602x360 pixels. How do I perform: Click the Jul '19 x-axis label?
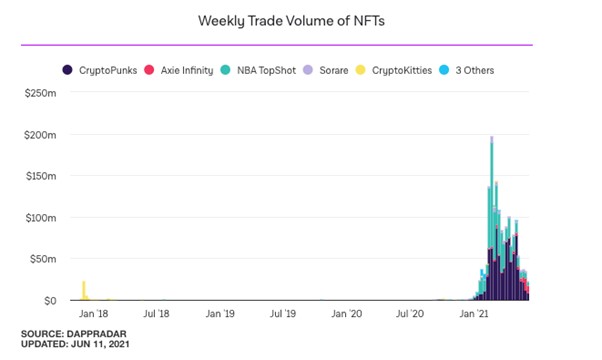coord(283,314)
